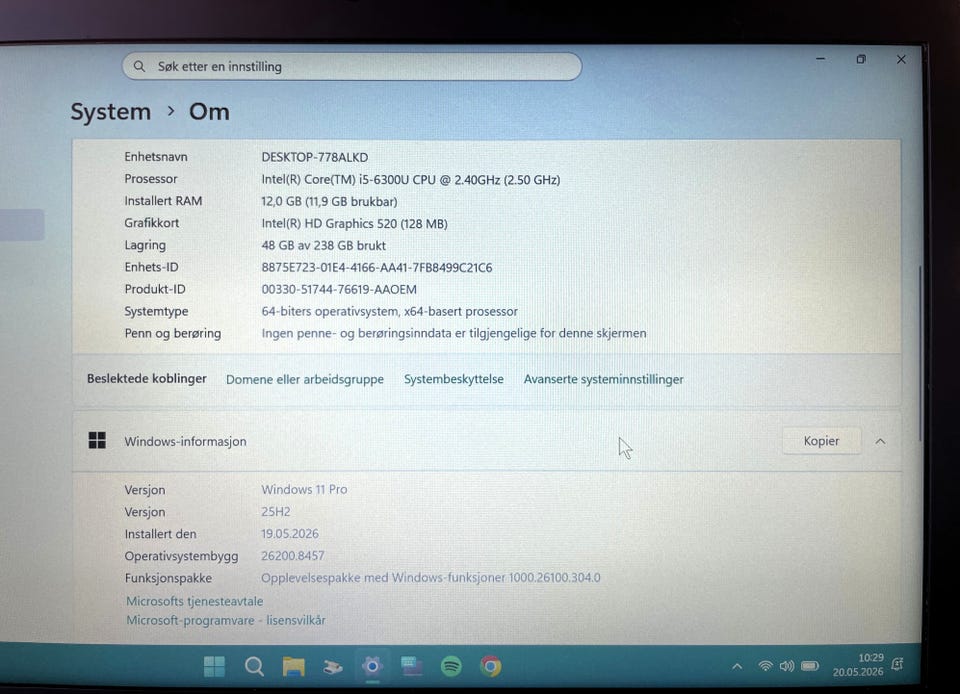The width and height of the screenshot is (960, 694).
Task: Click the Kopier button
Action: coord(821,441)
